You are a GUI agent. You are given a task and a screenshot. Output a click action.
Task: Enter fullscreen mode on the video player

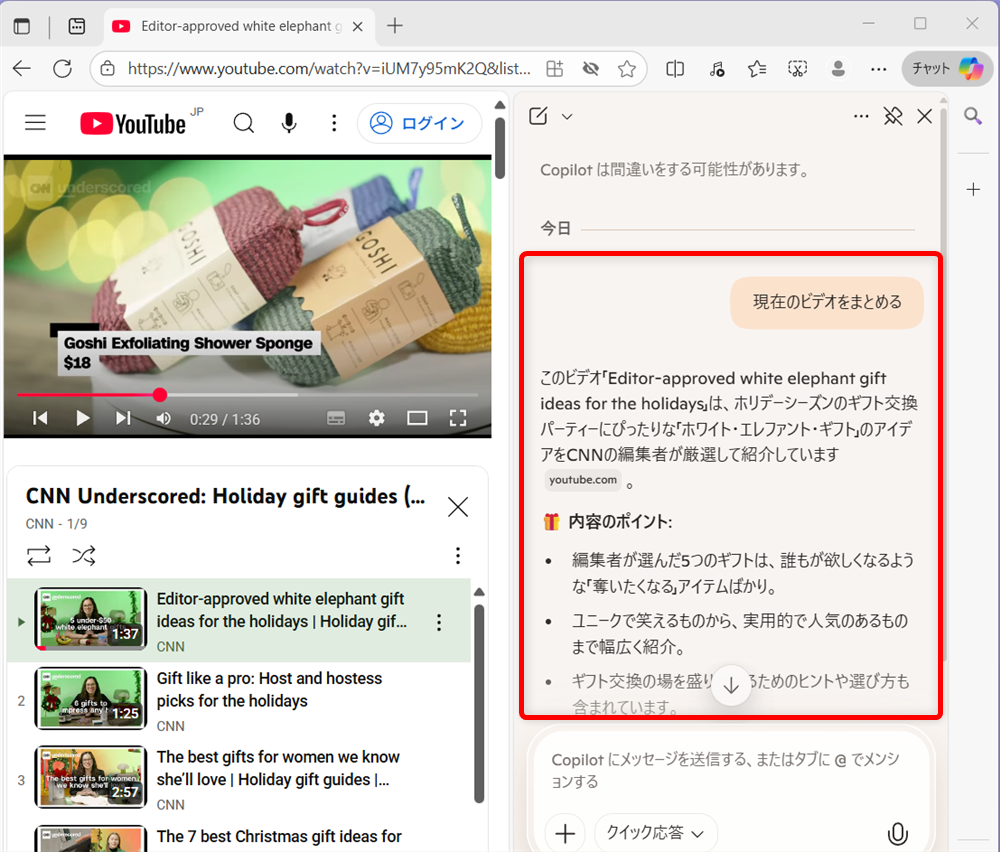tap(458, 419)
